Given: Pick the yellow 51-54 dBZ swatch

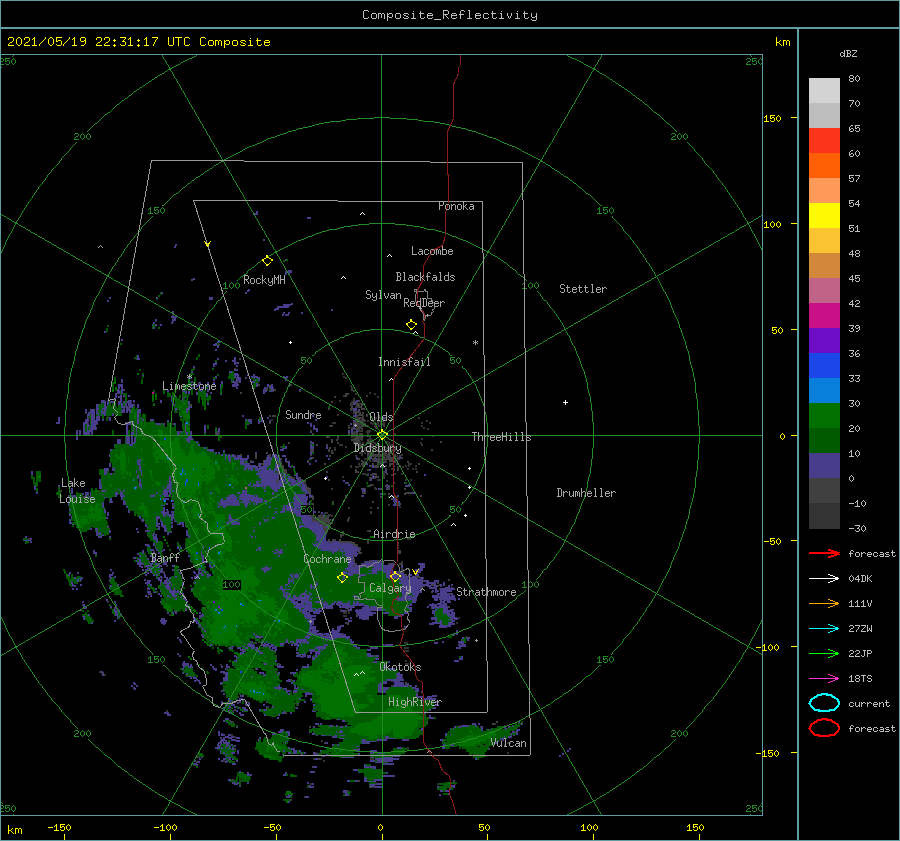Looking at the screenshot, I should pyautogui.click(x=824, y=215).
